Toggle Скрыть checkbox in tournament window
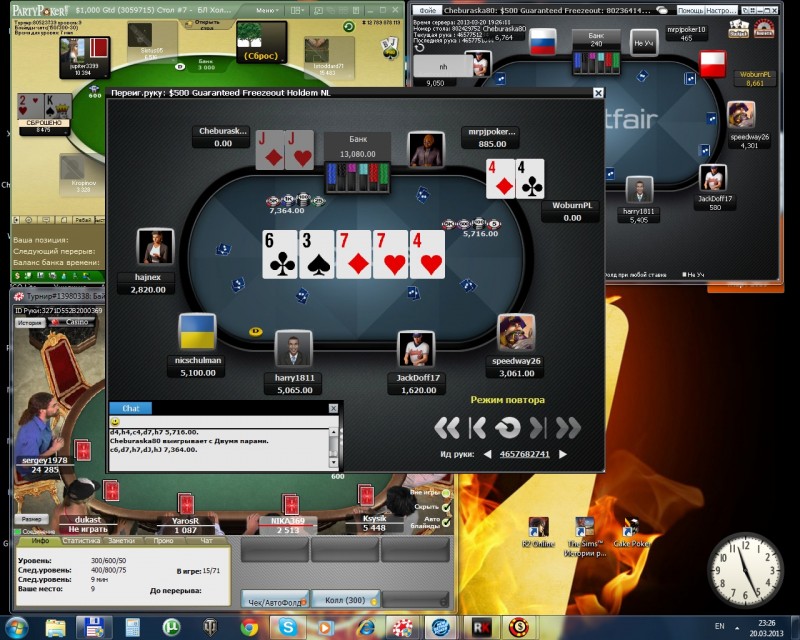Image resolution: width=800 pixels, height=640 pixels. tap(446, 507)
